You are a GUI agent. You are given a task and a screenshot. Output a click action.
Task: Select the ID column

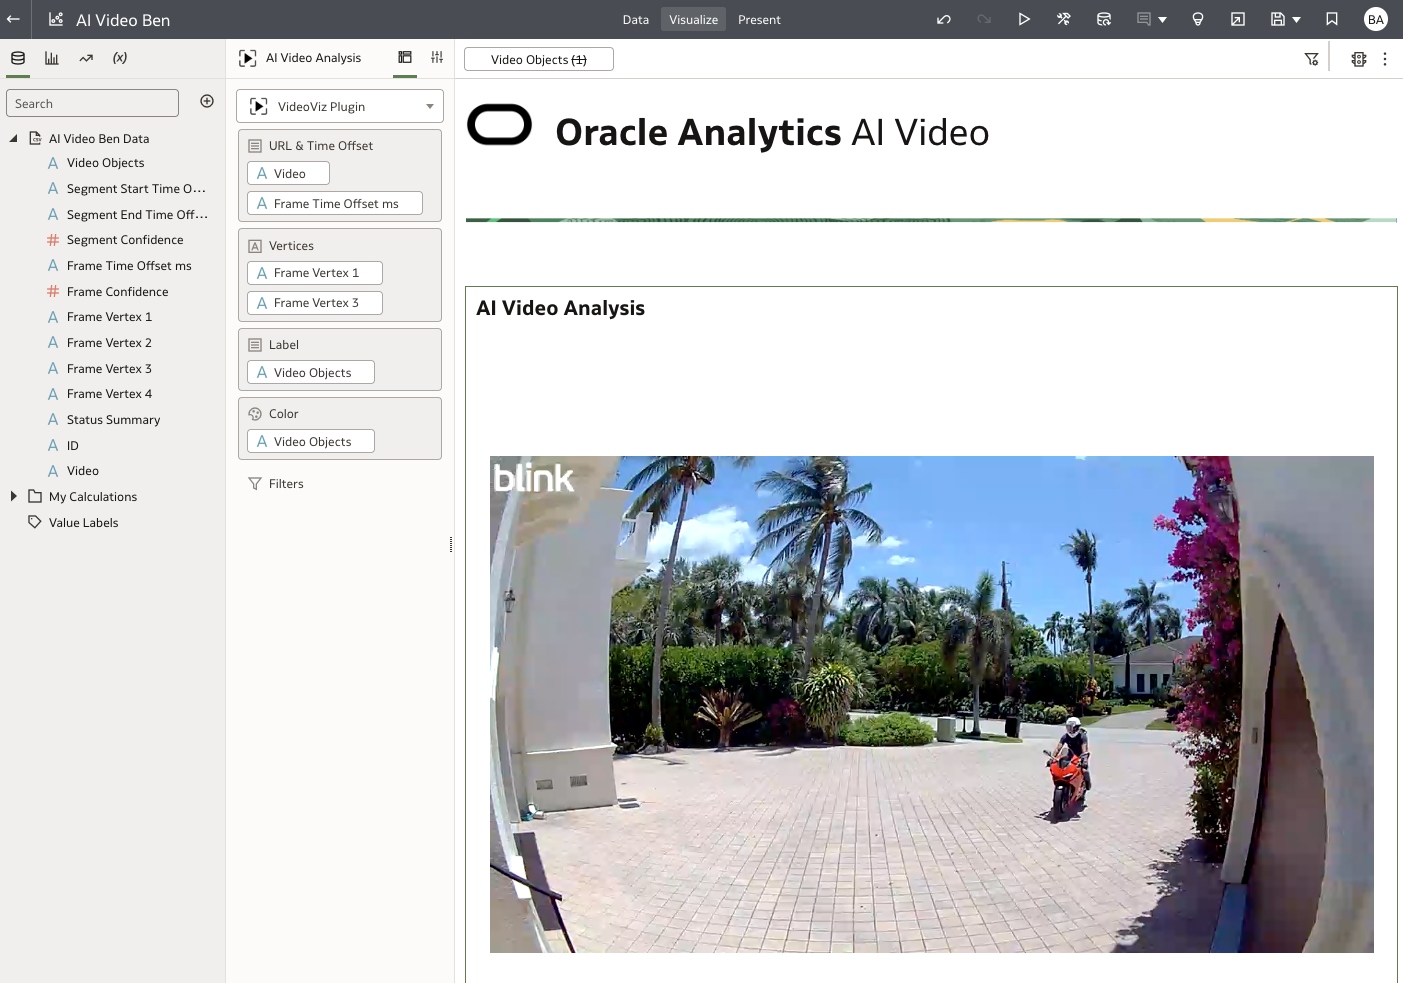click(x=72, y=446)
